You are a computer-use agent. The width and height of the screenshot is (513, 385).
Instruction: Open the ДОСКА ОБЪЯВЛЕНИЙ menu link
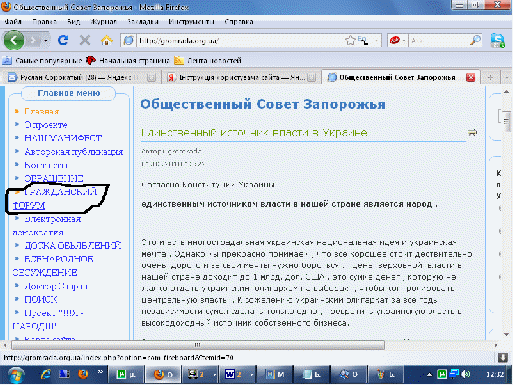(73, 246)
